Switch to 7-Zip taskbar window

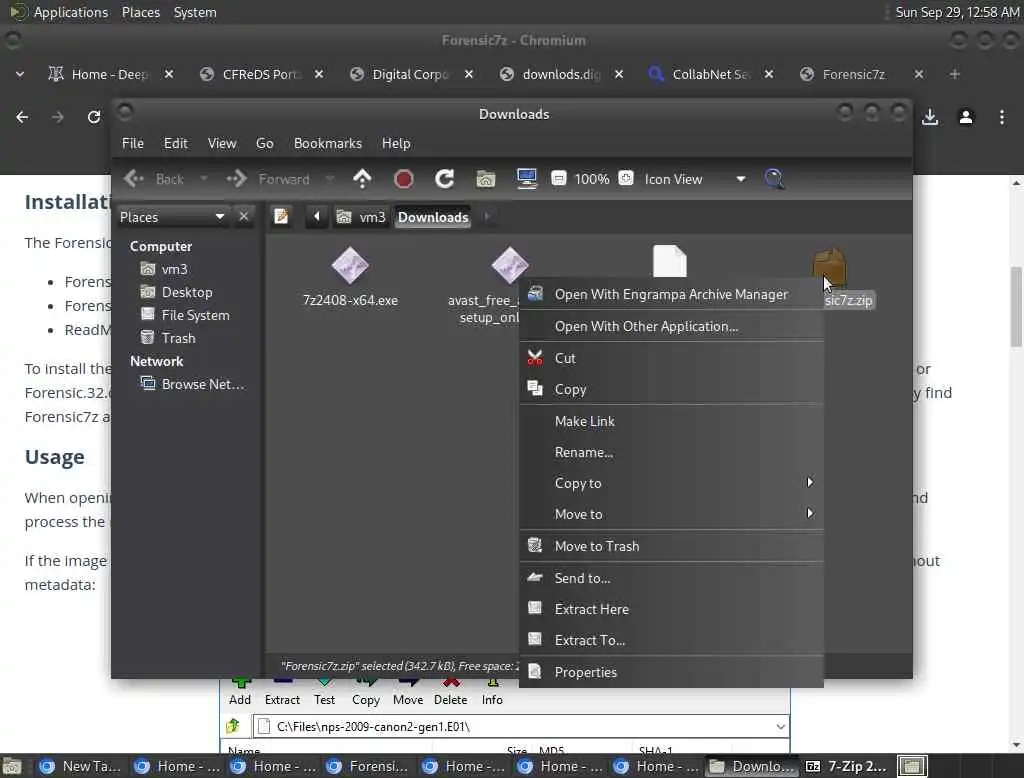(846, 766)
